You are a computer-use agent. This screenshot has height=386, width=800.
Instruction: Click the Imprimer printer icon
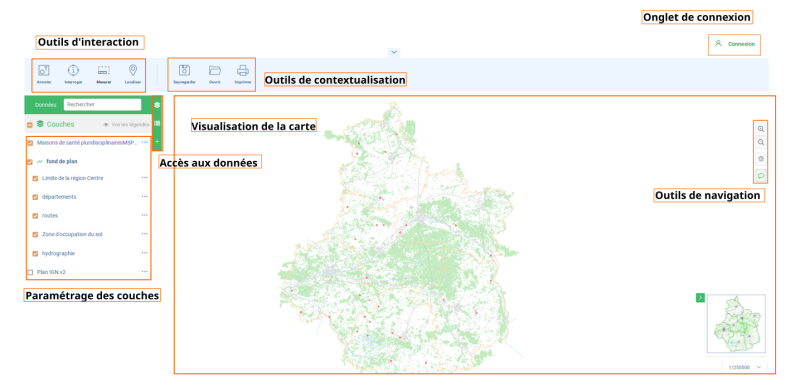pos(243,70)
